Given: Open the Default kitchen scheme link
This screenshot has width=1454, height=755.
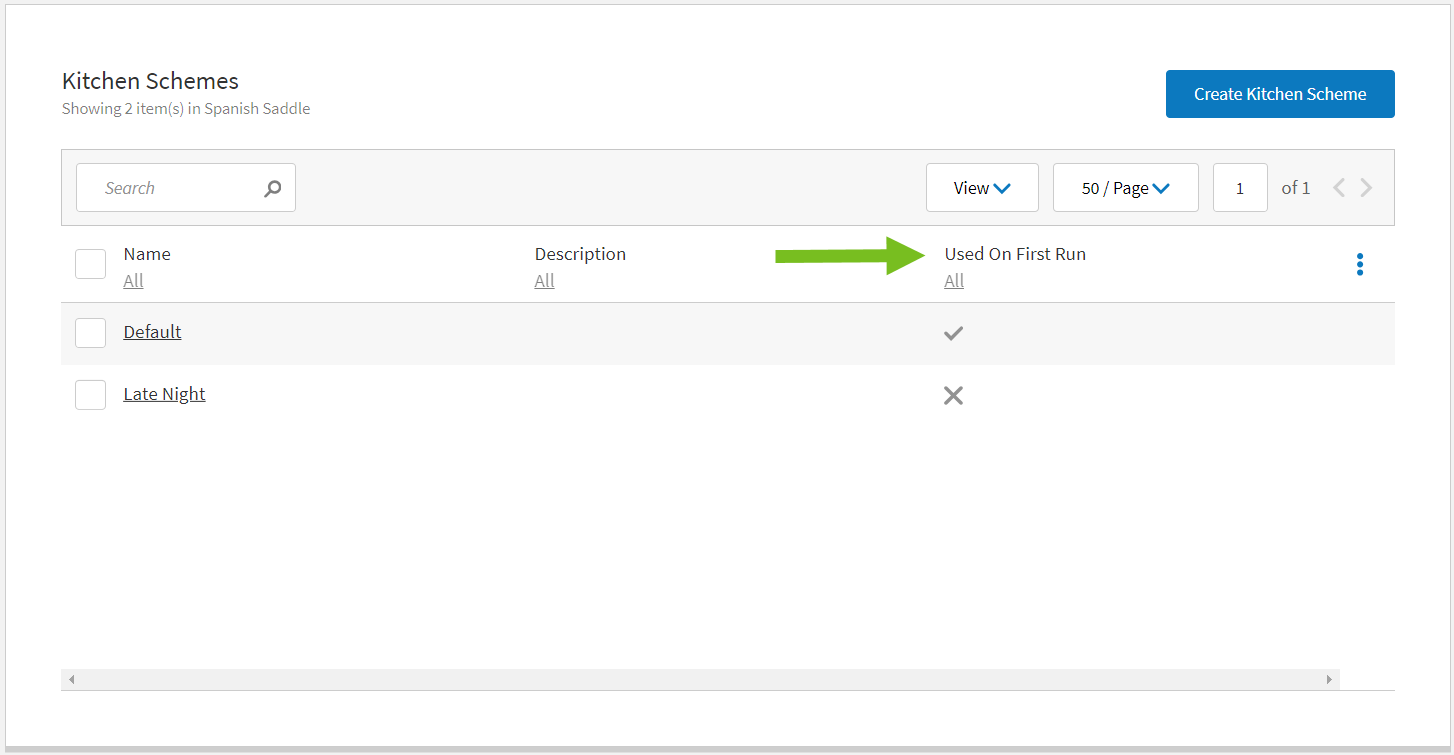Looking at the screenshot, I should coord(152,332).
